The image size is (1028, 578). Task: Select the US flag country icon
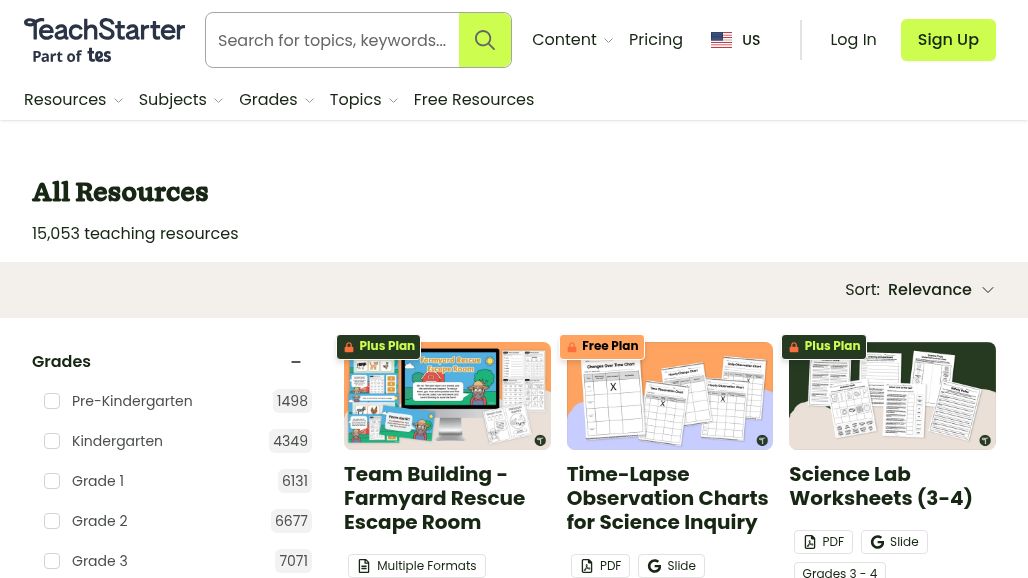pyautogui.click(x=721, y=40)
